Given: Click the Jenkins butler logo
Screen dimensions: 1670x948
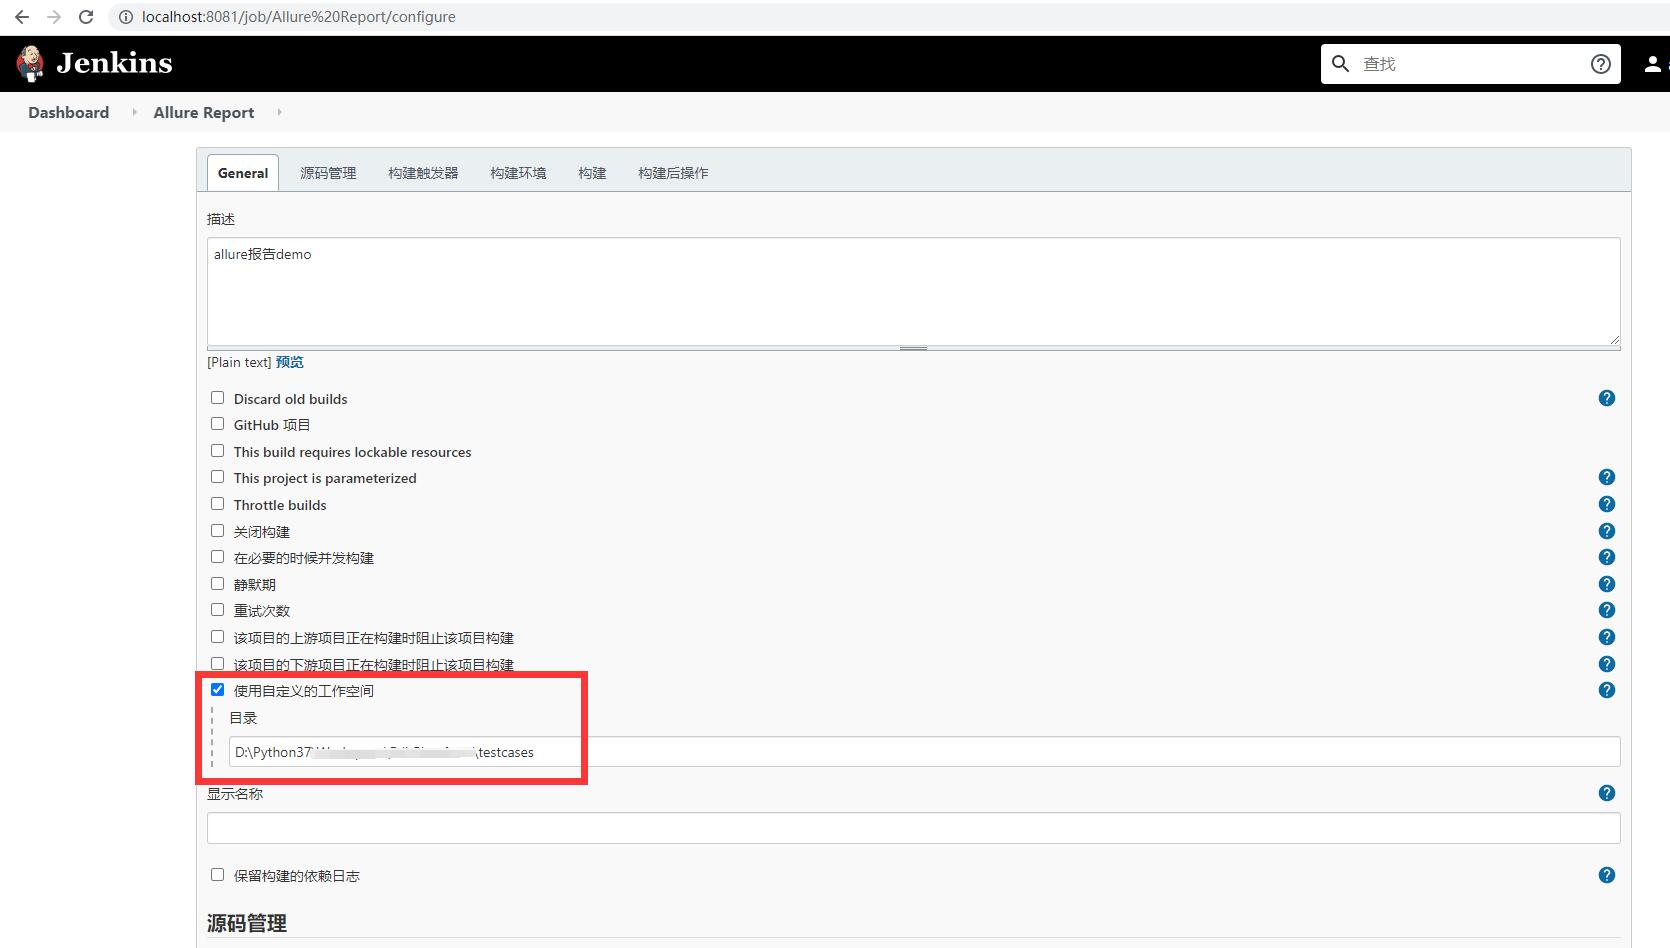Looking at the screenshot, I should point(31,63).
